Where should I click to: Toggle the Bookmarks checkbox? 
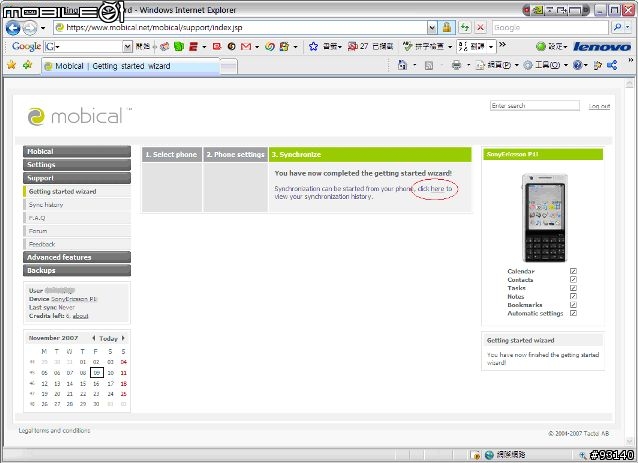tap(573, 305)
